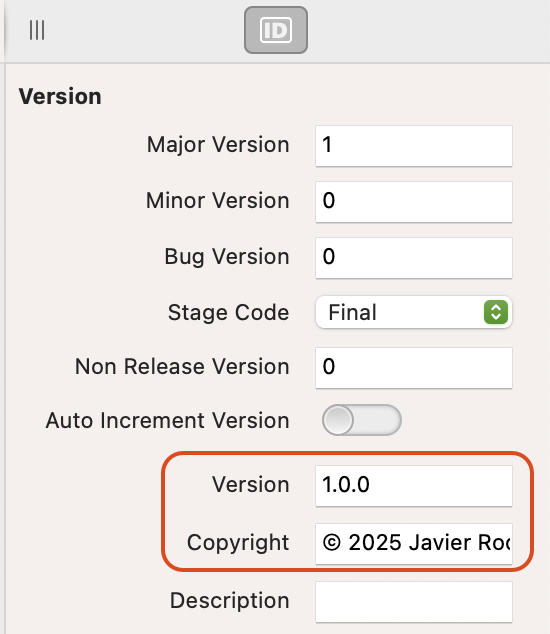Screen dimensions: 550x634
Task: Click the green arrows on Stage Code popup
Action: click(496, 312)
